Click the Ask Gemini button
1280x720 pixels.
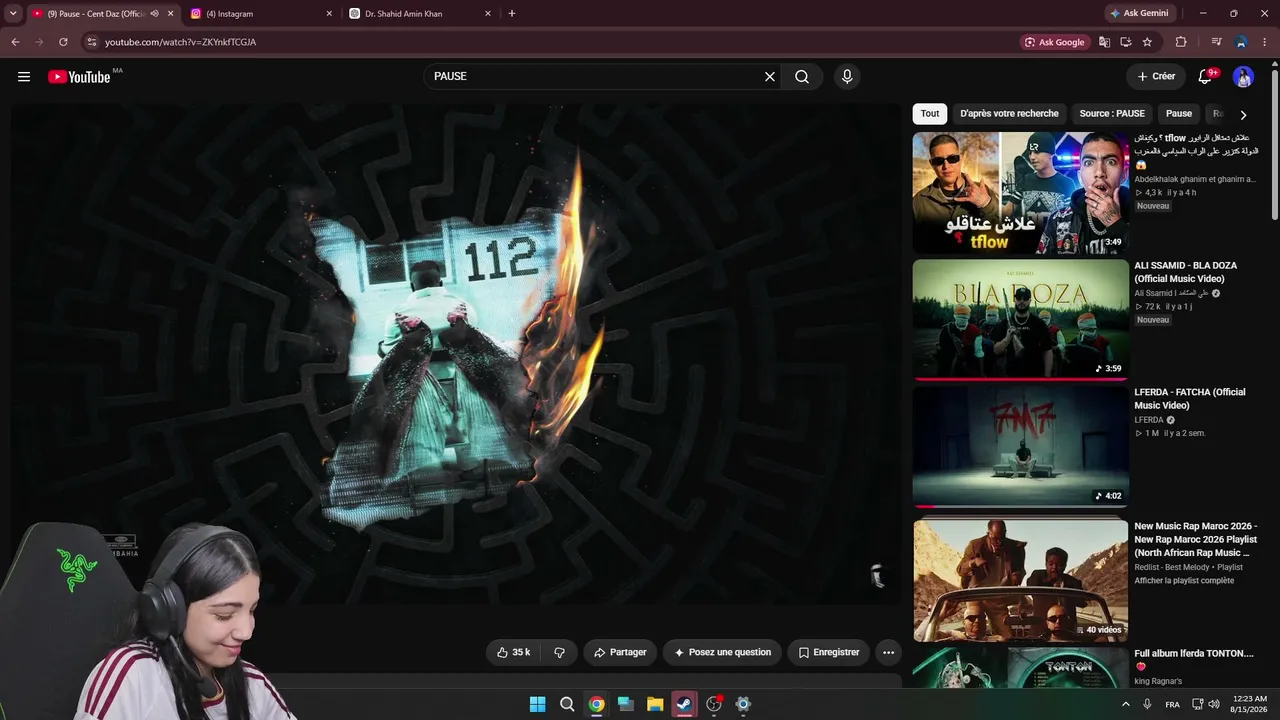[1139, 14]
